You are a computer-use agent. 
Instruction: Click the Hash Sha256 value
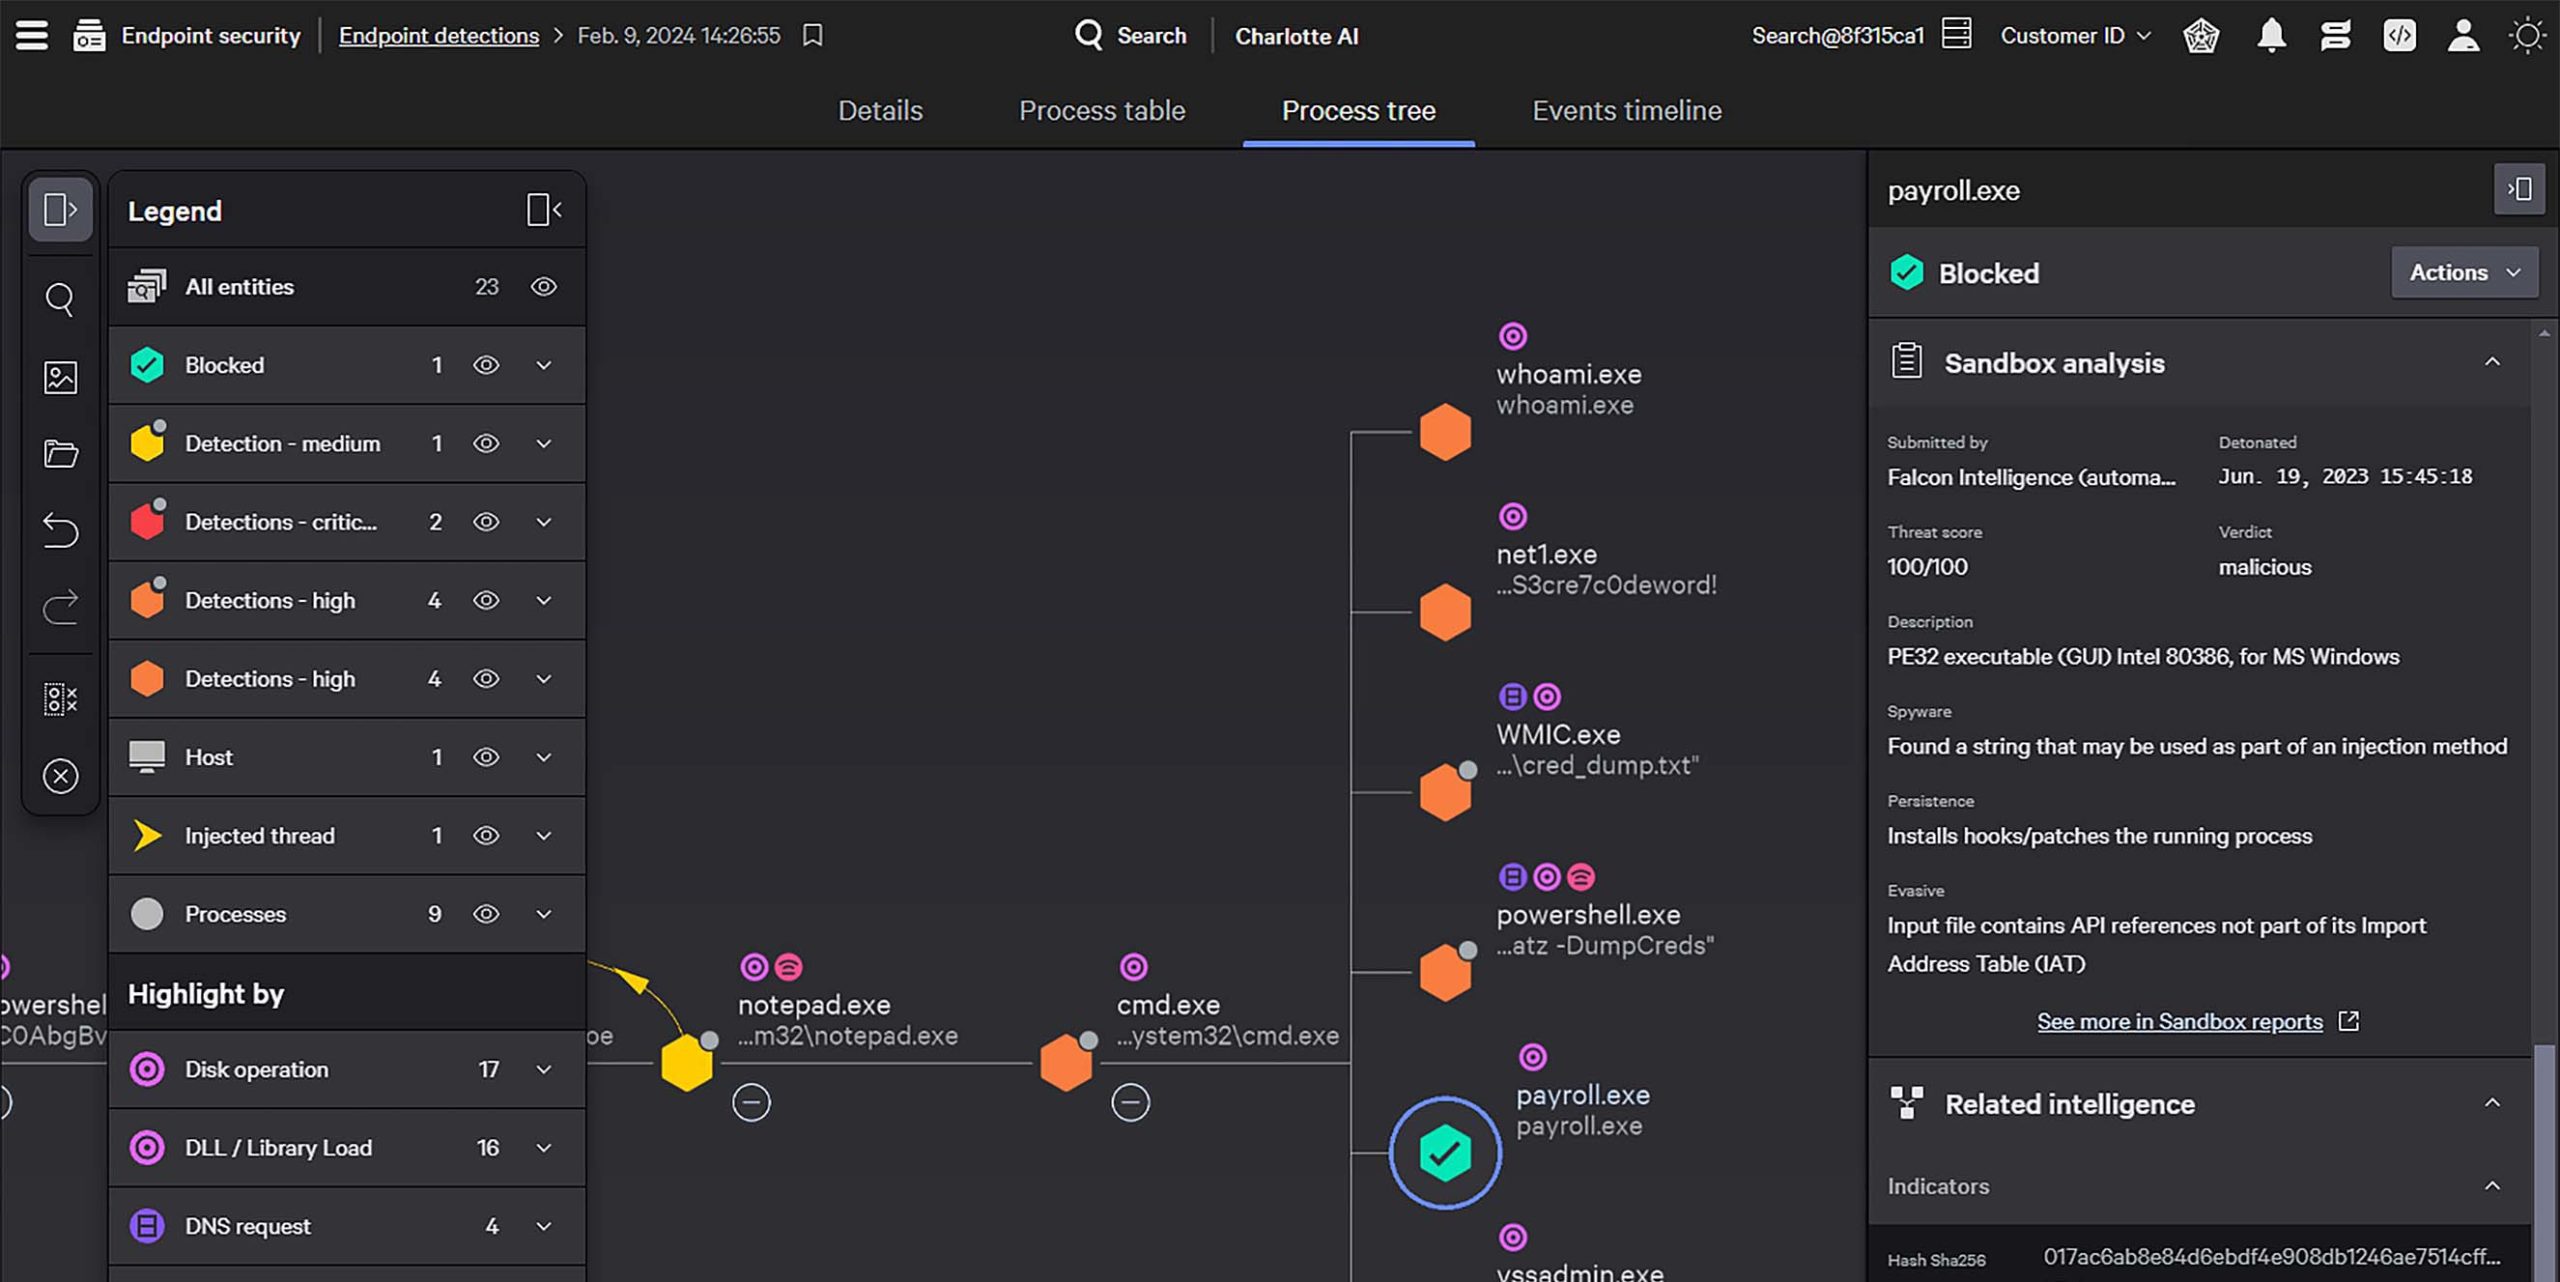tap(2271, 1256)
